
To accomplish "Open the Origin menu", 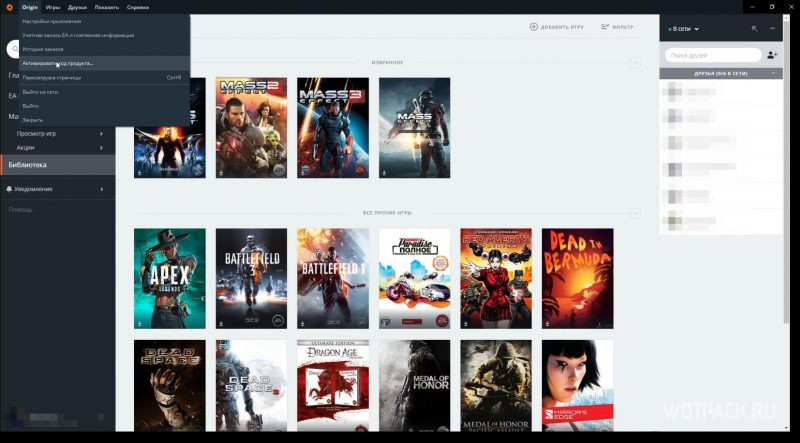I will [x=30, y=7].
